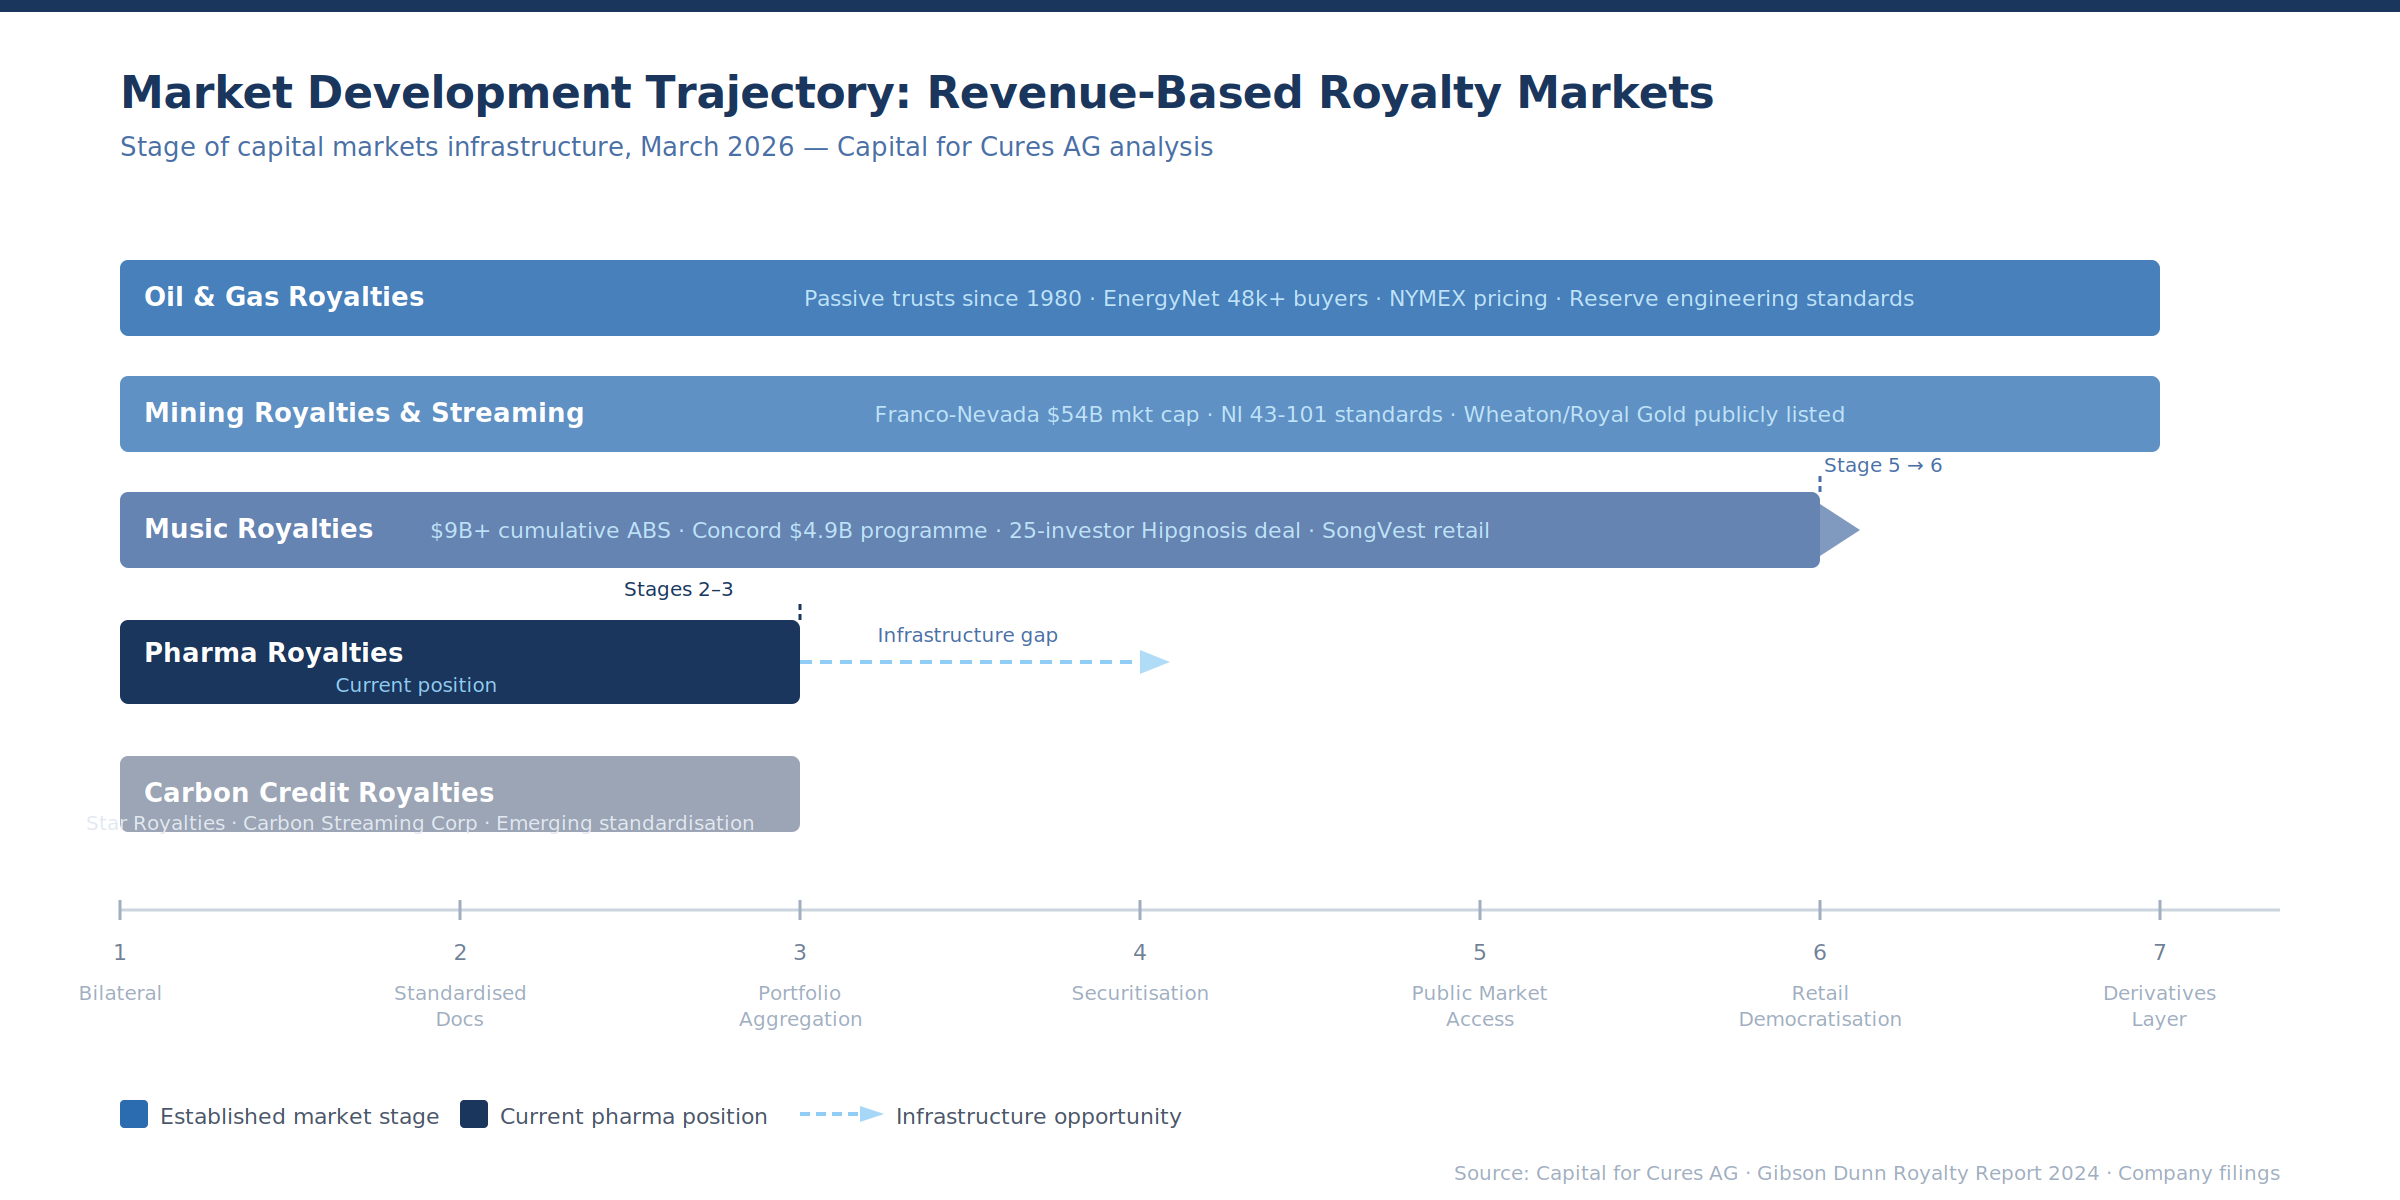The image size is (2400, 1200).
Task: Click stage 6 Retail Democratisation tick
Action: pos(1820,910)
